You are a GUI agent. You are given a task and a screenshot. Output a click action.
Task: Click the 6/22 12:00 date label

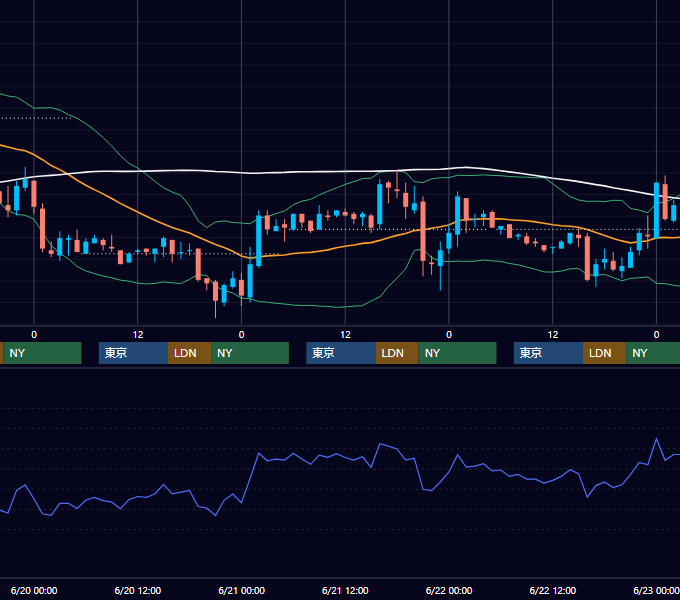[552, 590]
